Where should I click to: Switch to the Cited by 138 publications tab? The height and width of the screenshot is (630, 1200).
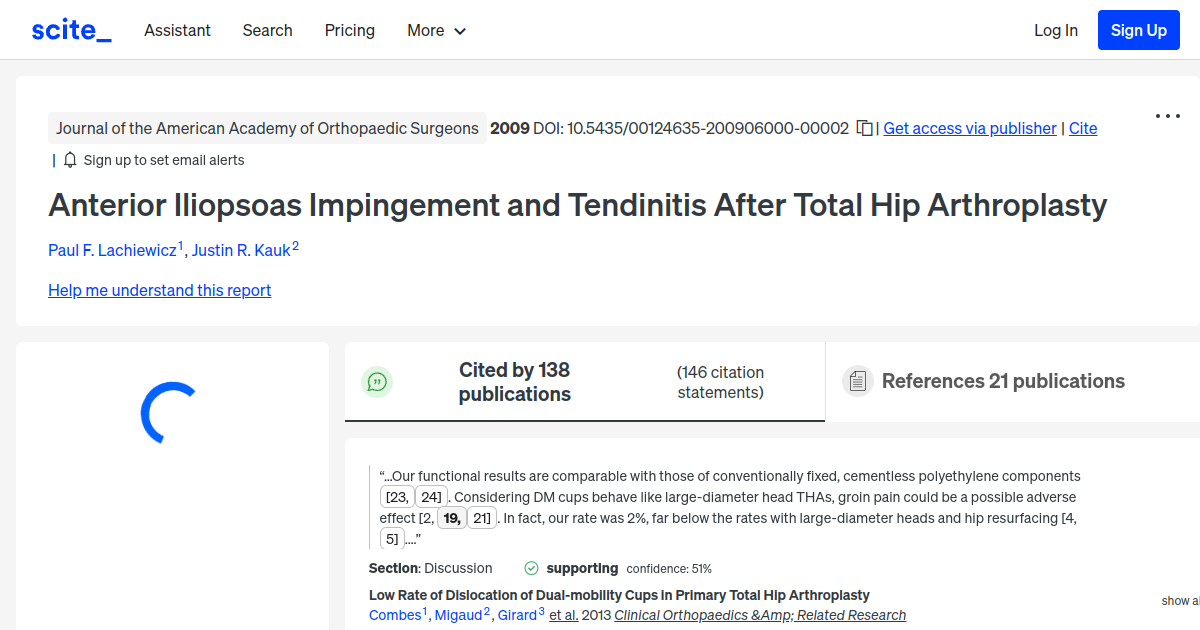[x=514, y=382]
